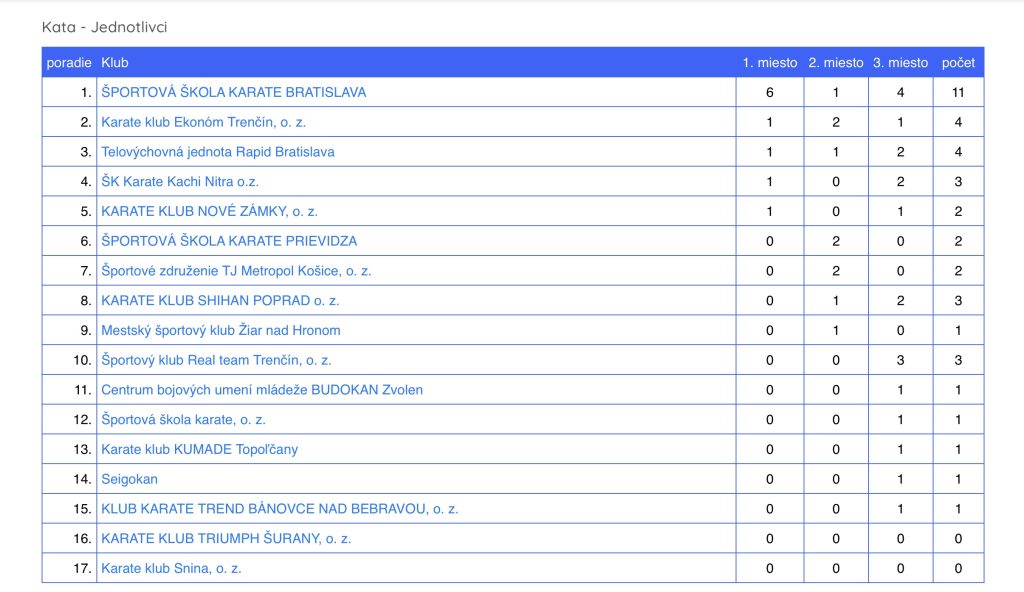Select second-place count 2 for Ekonóm Trenčín
Viewport: 1024px width, 592px height.
(836, 122)
